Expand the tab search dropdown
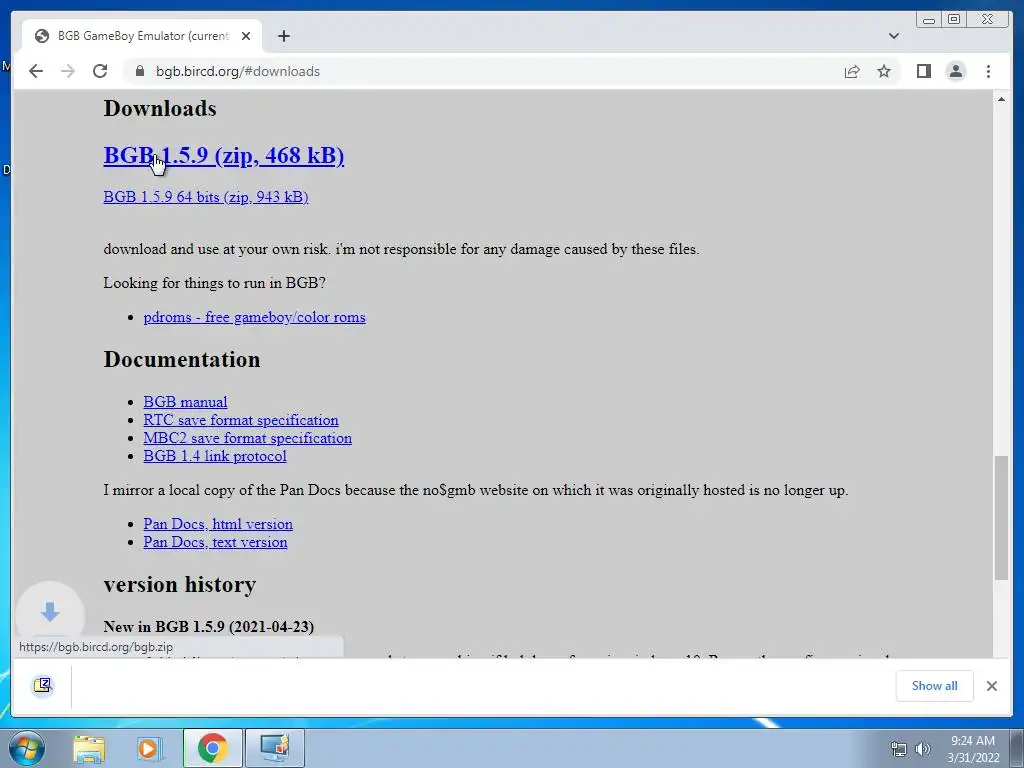Image resolution: width=1024 pixels, height=768 pixels. click(893, 36)
